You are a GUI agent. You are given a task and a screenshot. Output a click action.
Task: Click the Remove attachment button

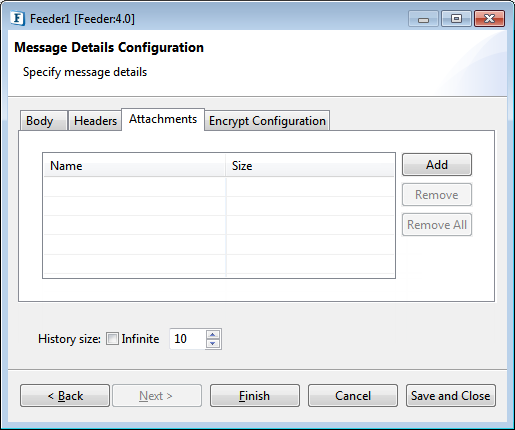(x=437, y=195)
